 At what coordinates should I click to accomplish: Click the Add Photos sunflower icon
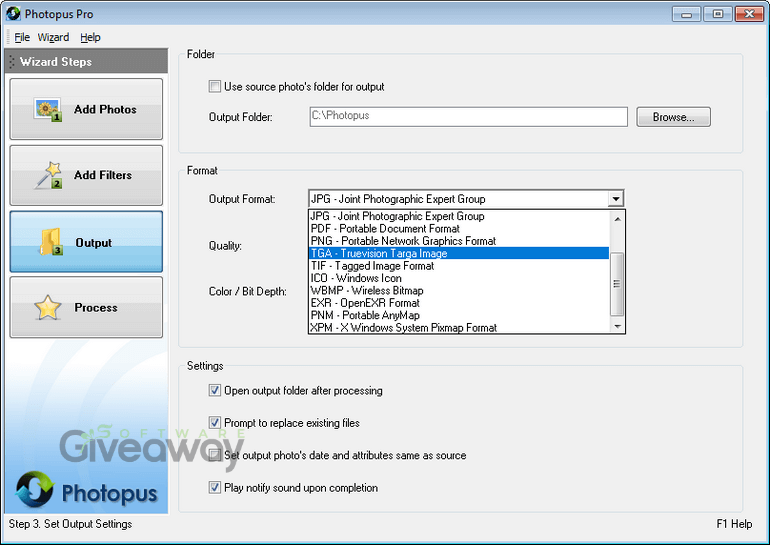coord(48,109)
